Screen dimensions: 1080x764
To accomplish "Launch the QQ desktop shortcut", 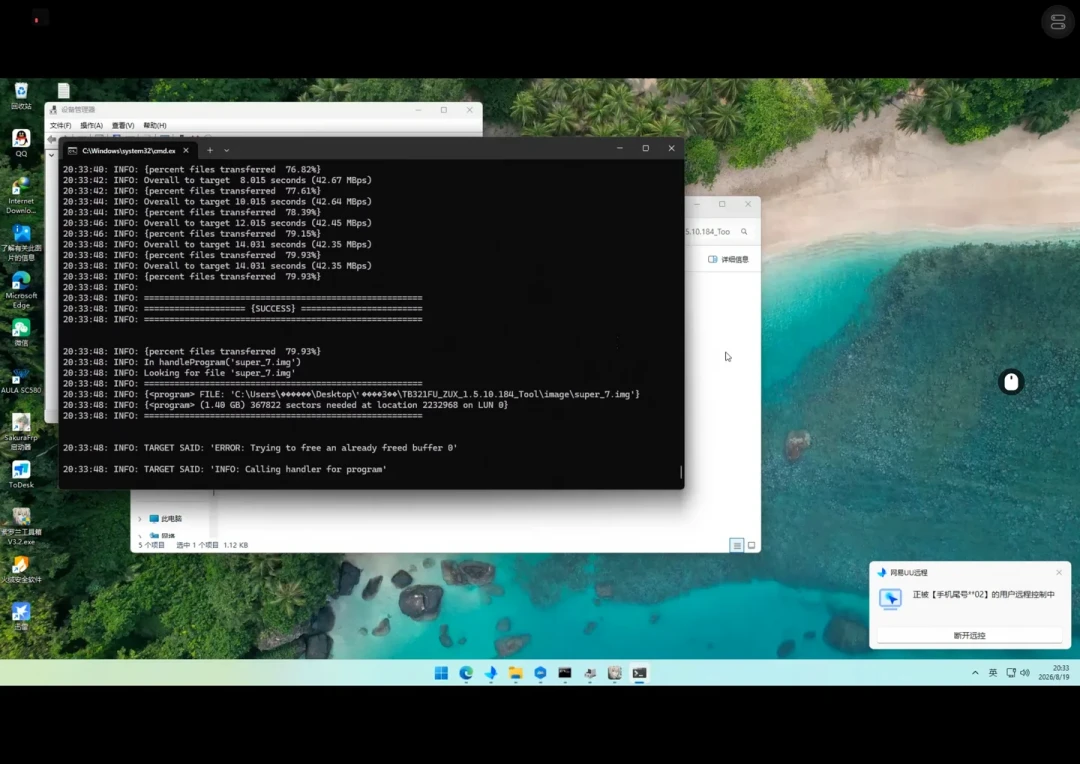I will pyautogui.click(x=21, y=143).
